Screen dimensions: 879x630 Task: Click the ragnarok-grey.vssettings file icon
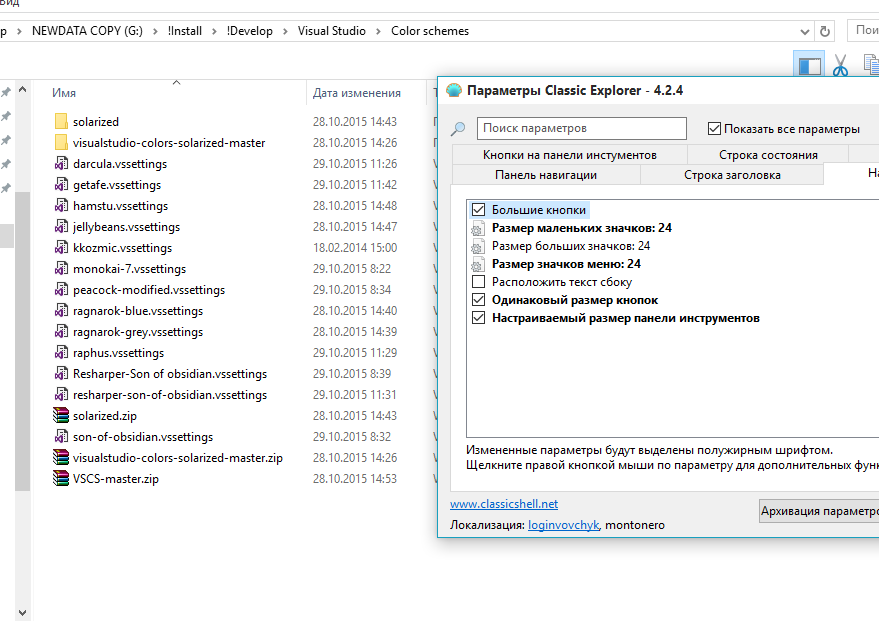[61, 332]
